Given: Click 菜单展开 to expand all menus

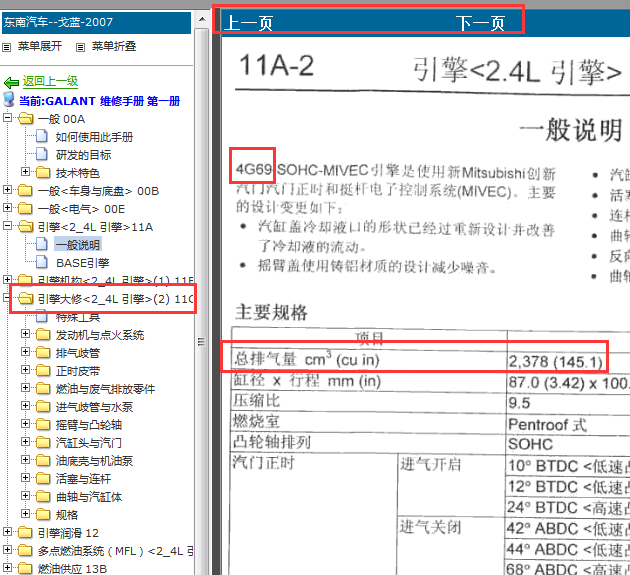Looking at the screenshot, I should point(40,47).
